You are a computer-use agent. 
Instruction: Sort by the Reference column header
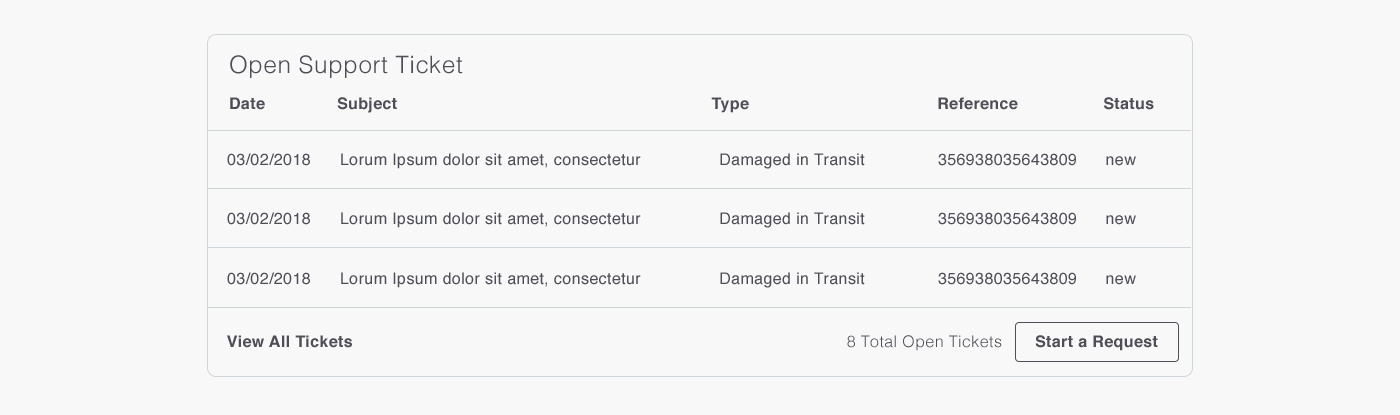pos(977,104)
